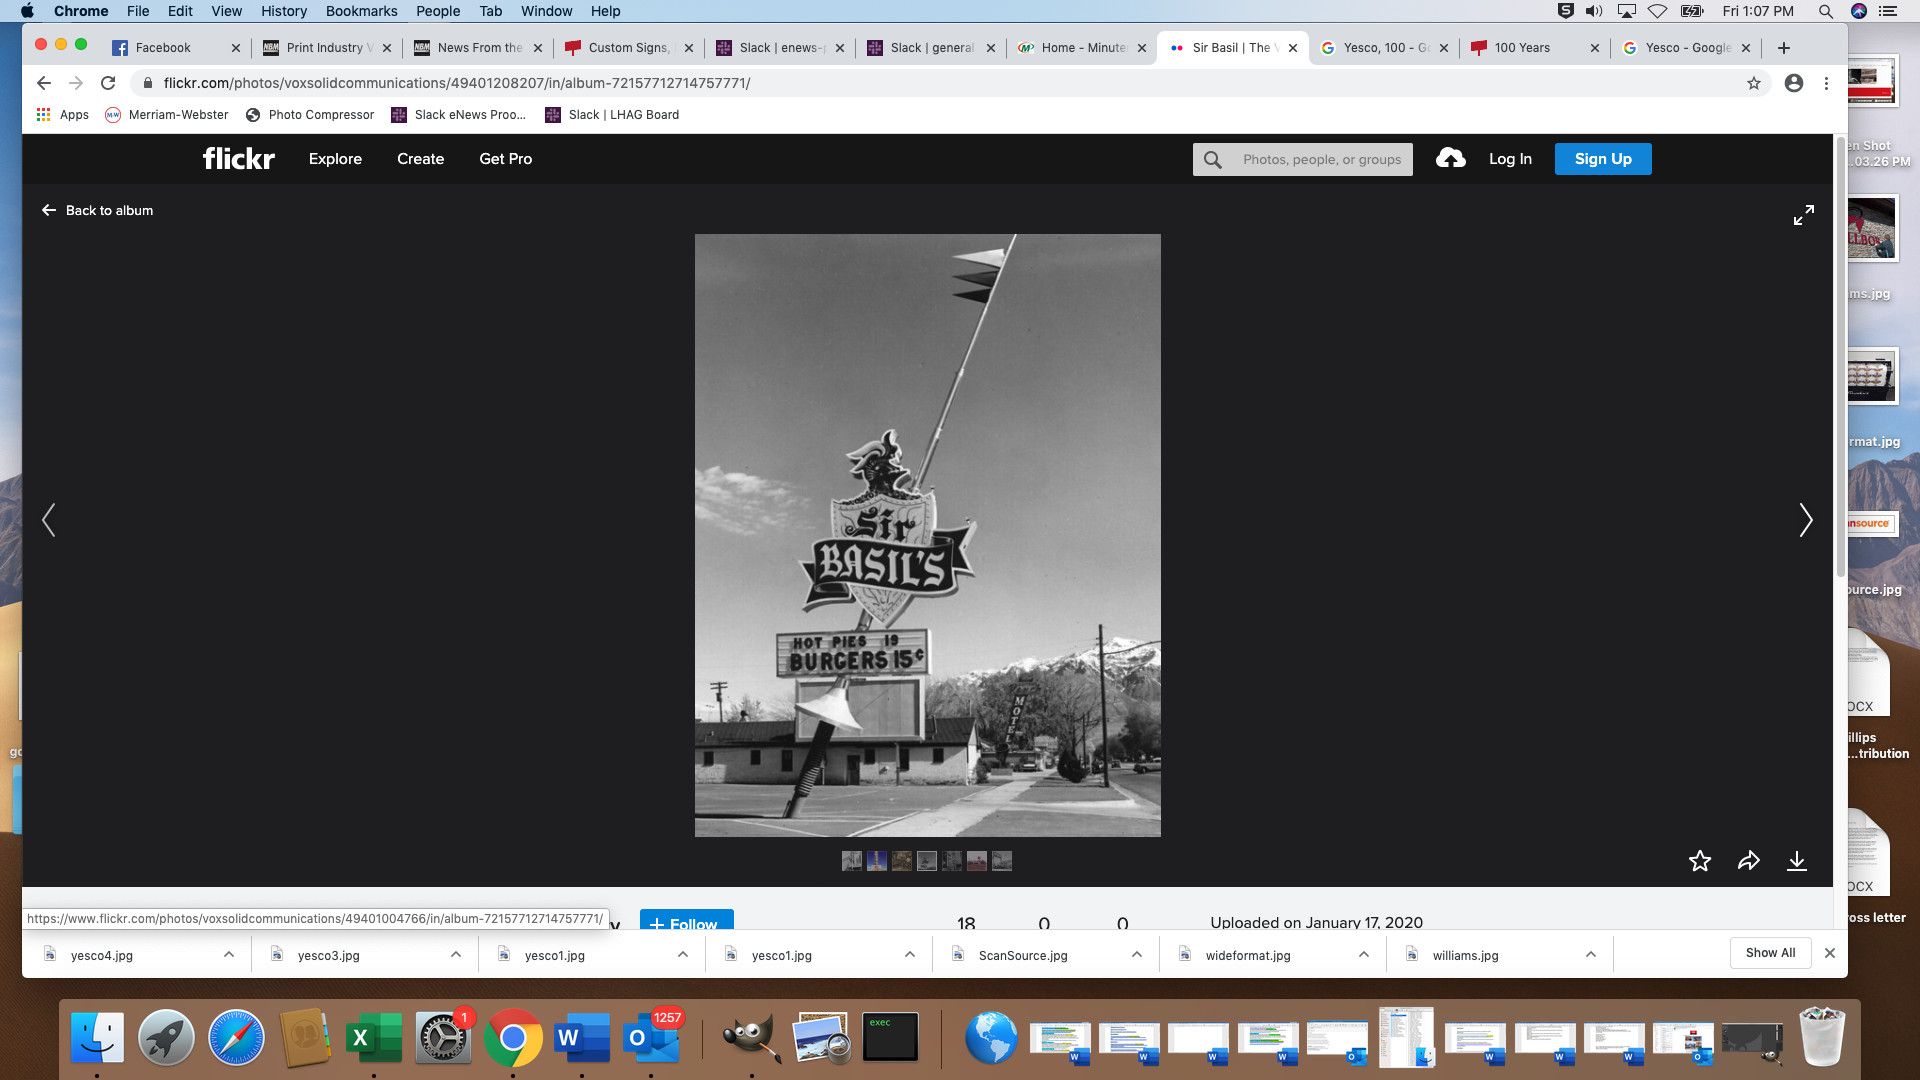Open Microsoft Excel from the Dock
This screenshot has width=1920, height=1080.
pyautogui.click(x=374, y=1037)
